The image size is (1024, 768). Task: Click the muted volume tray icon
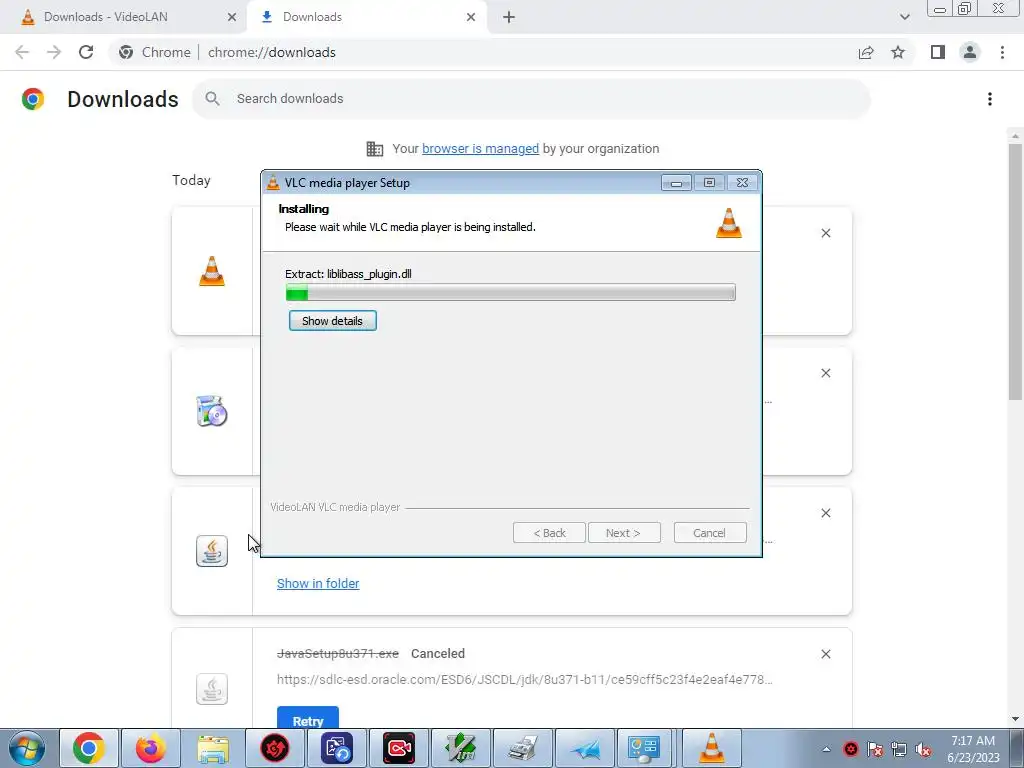(x=923, y=749)
